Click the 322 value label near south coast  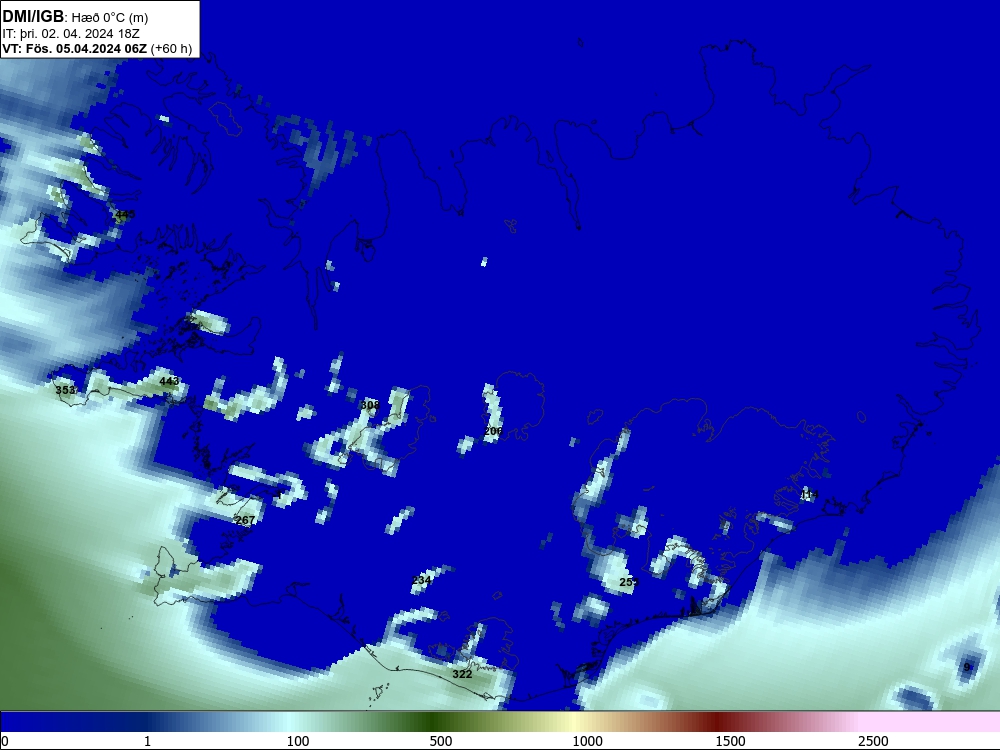[462, 674]
